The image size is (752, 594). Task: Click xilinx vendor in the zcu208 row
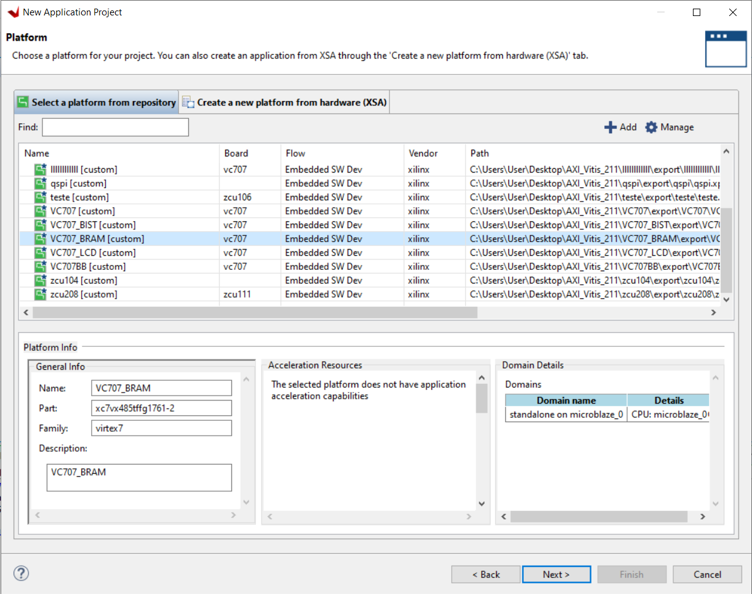tap(419, 294)
